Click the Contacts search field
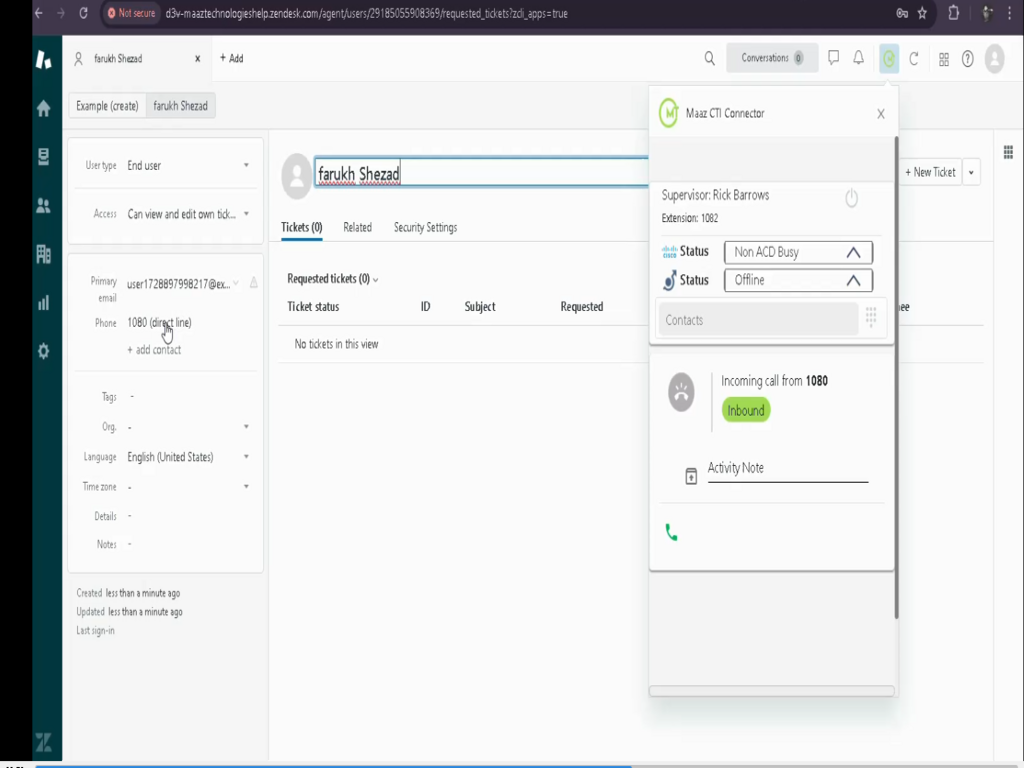The image size is (1024, 768). pyautogui.click(x=758, y=320)
